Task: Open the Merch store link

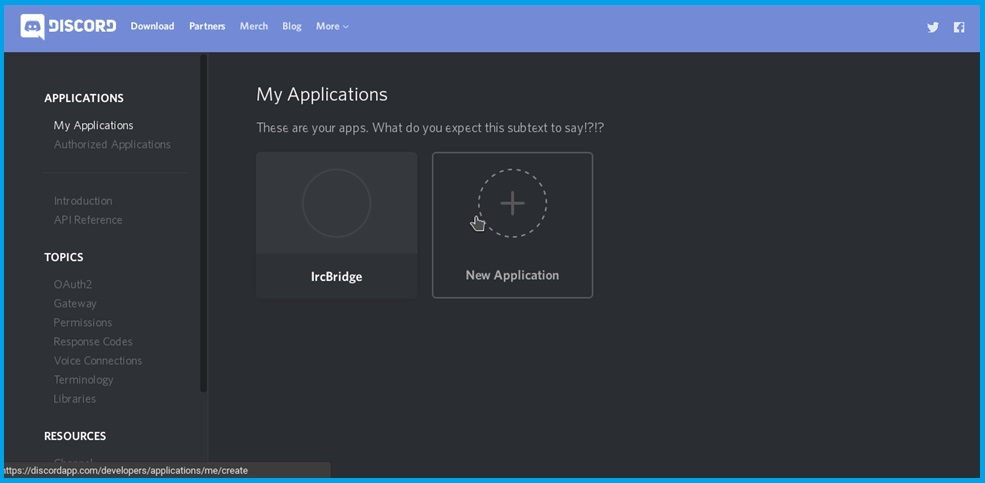Action: (253, 26)
